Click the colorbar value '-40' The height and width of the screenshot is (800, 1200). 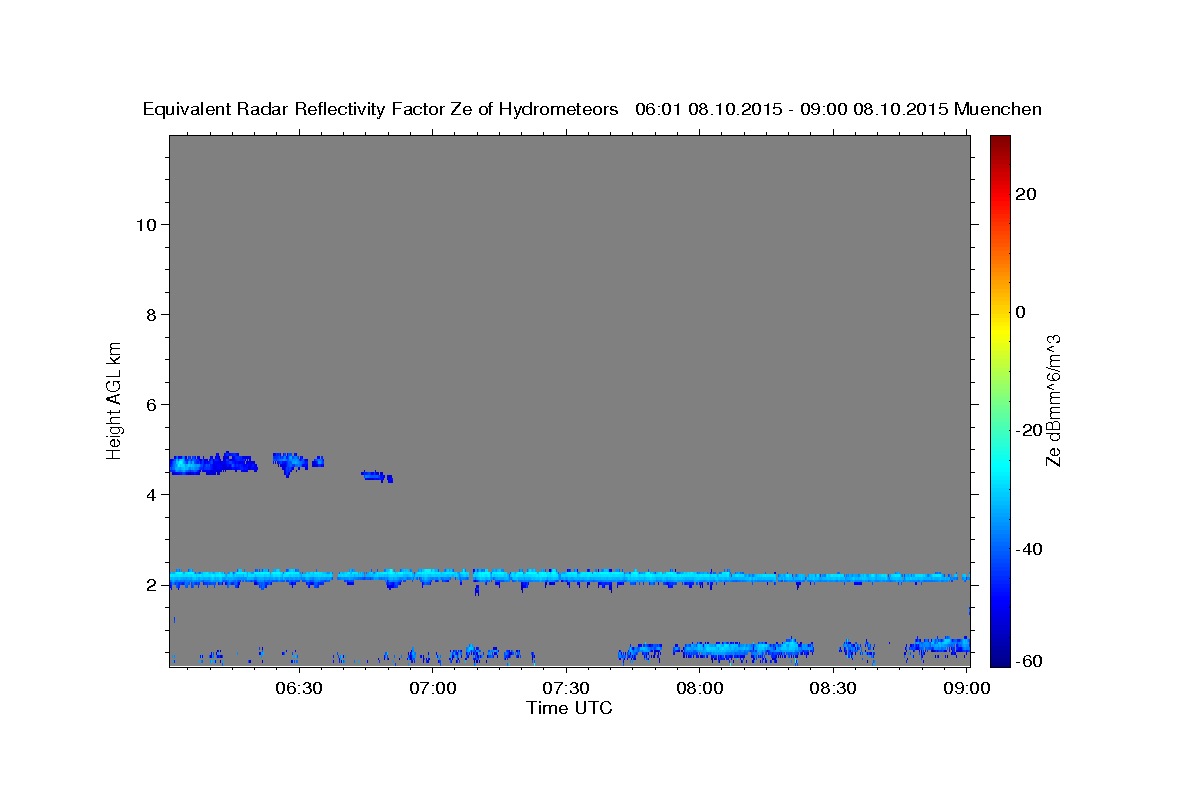[1030, 549]
